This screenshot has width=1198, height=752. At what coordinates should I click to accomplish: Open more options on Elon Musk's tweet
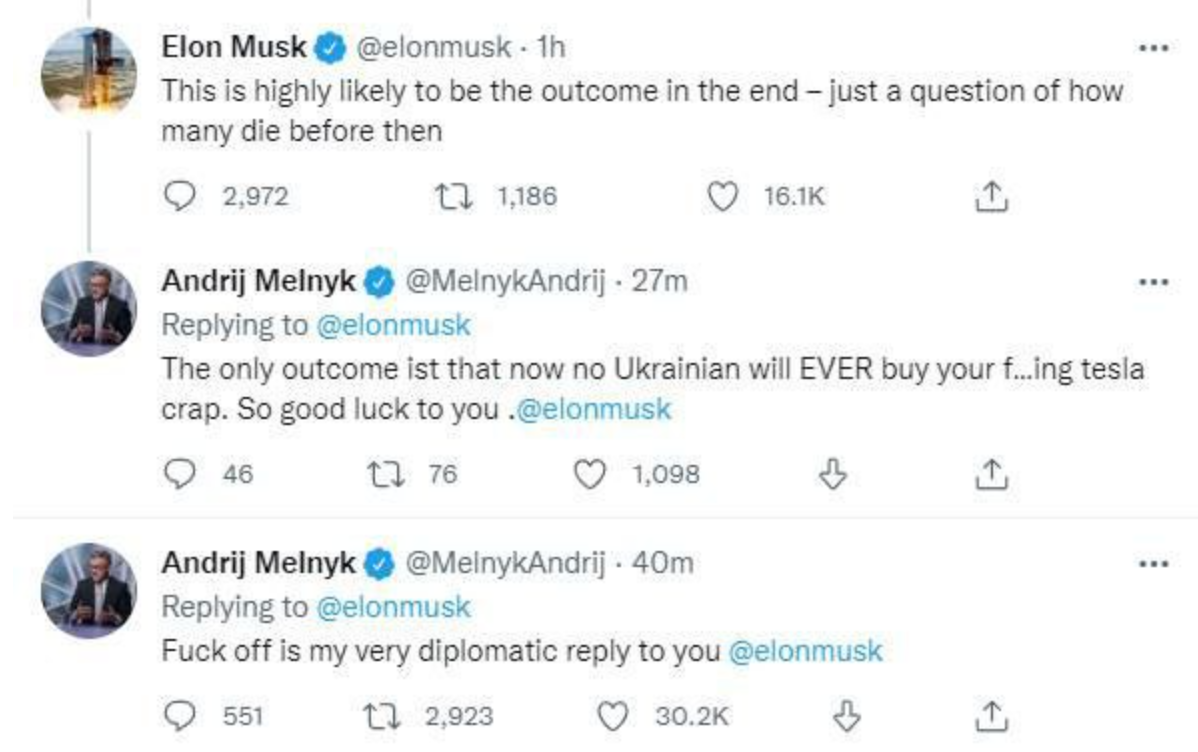tap(1153, 47)
